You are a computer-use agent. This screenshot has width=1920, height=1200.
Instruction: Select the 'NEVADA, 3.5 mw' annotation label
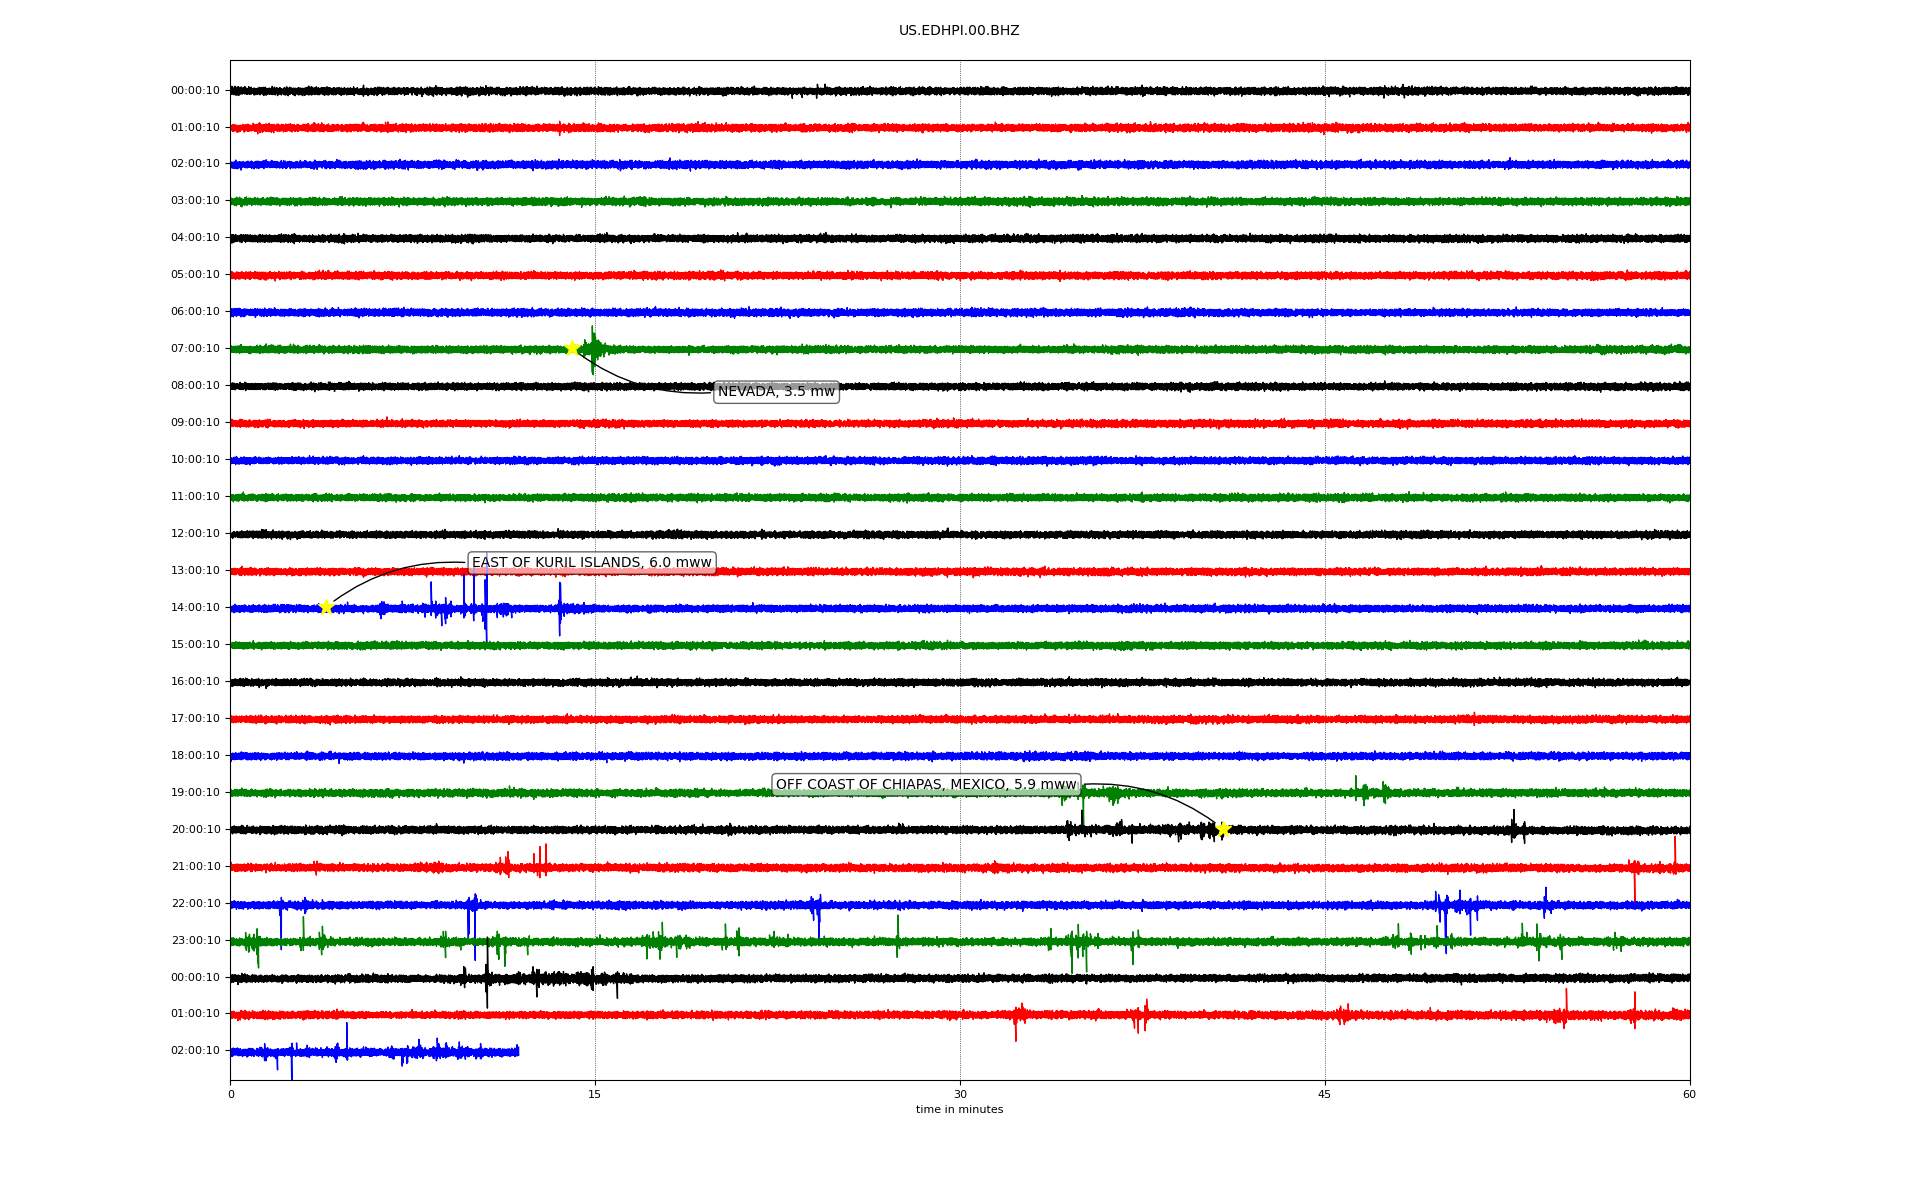click(x=776, y=392)
